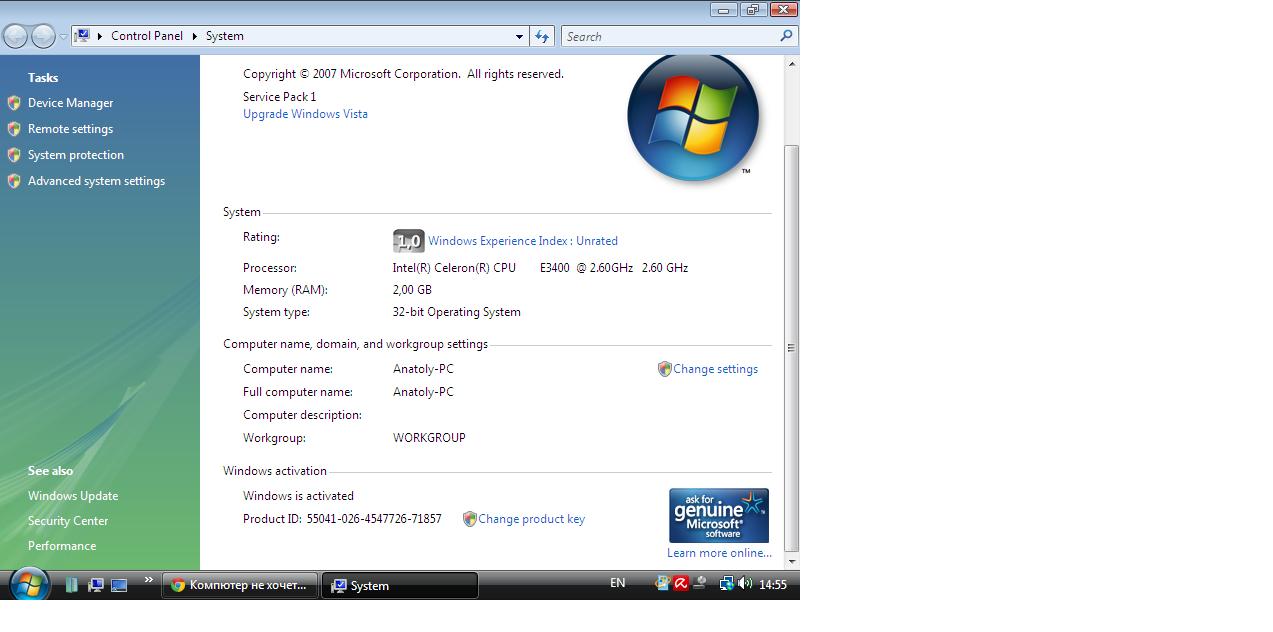Open Windows Update under See also

[73, 496]
